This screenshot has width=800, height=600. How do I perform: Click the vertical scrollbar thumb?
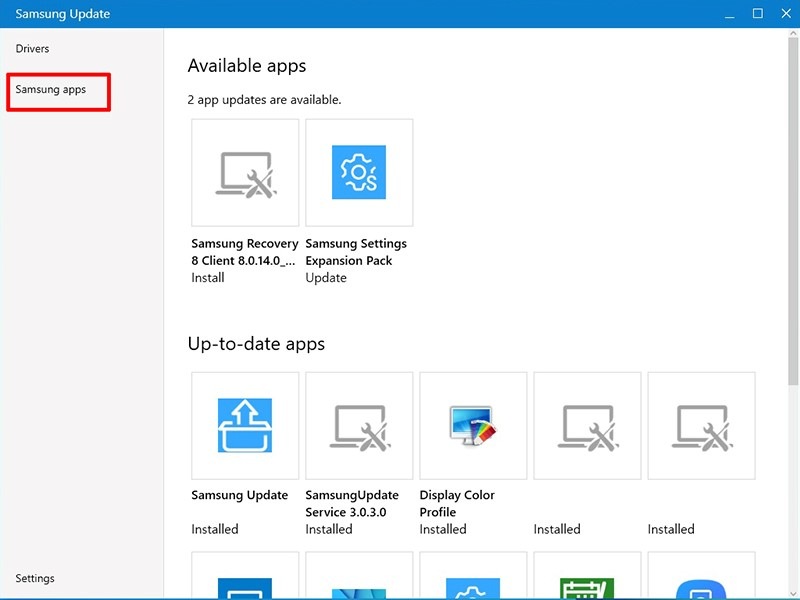[793, 211]
